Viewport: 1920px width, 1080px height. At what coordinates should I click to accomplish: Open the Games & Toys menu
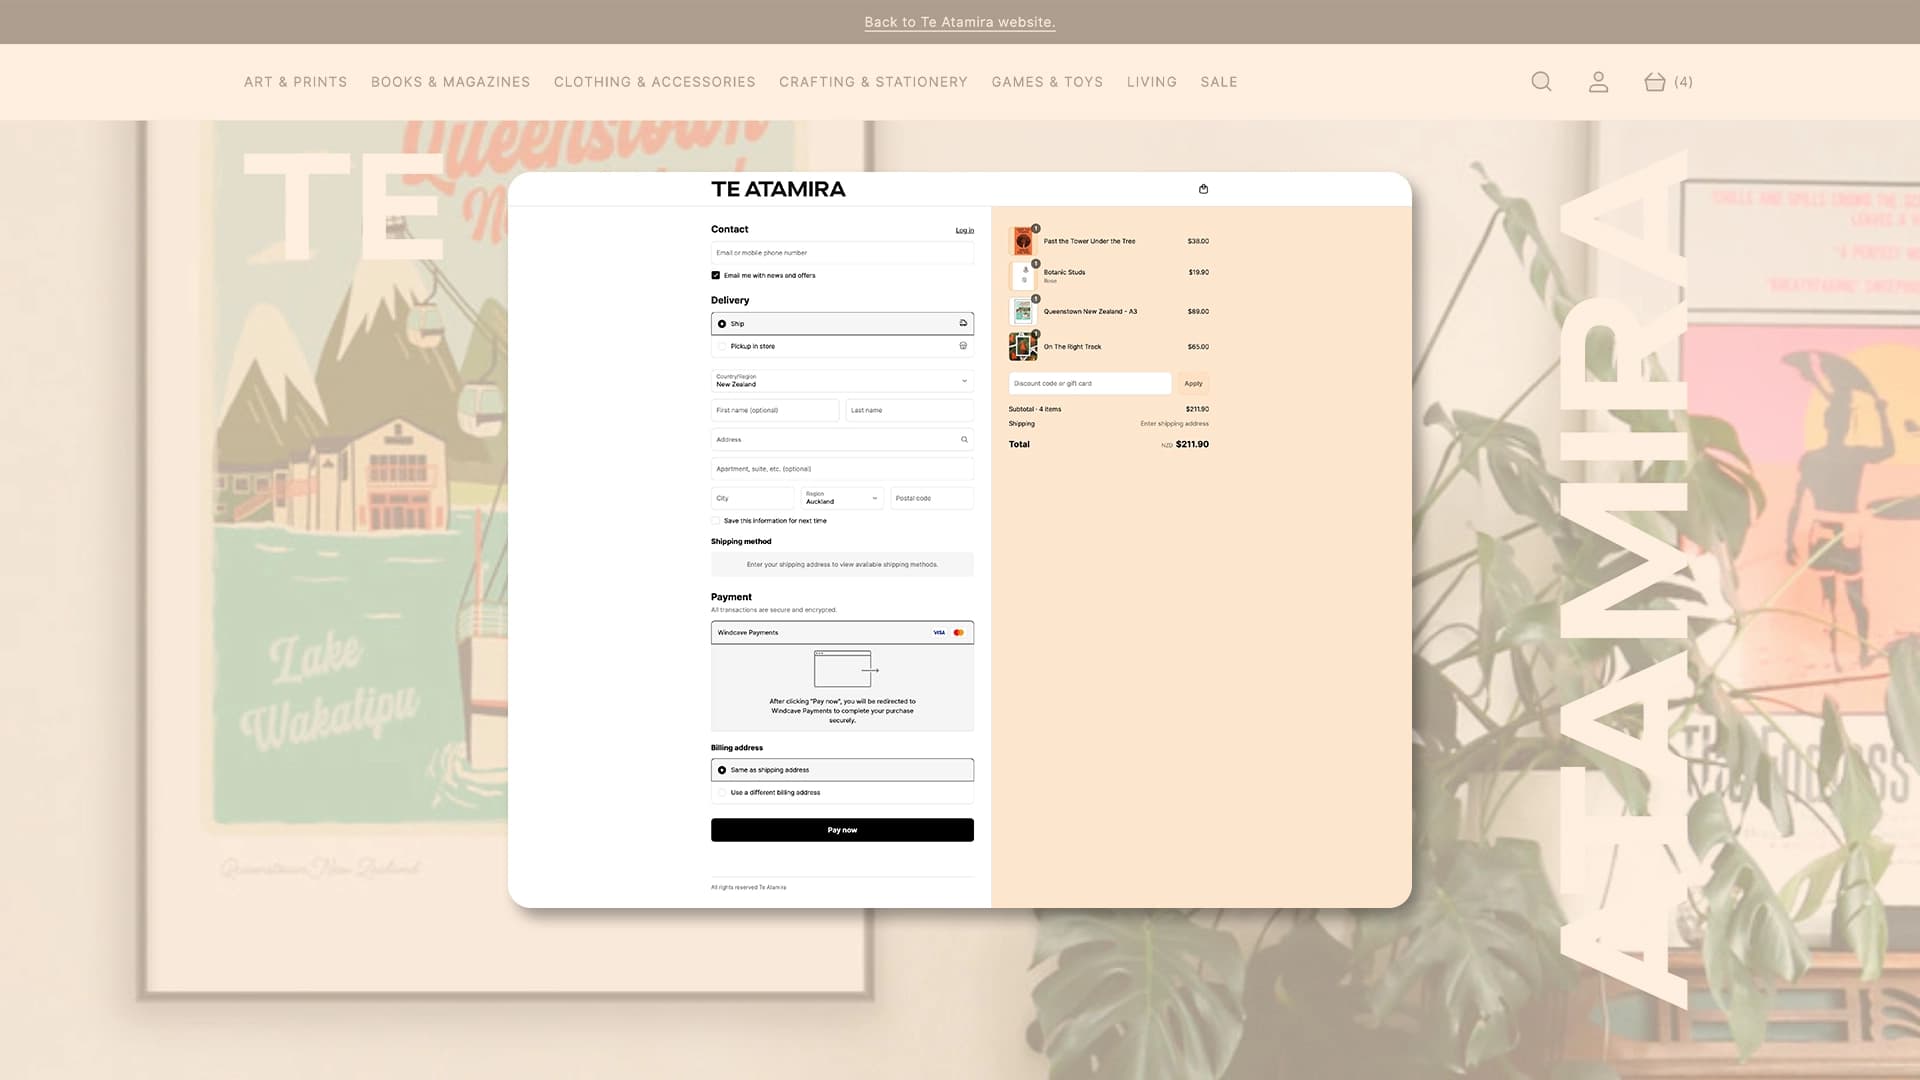coord(1047,82)
